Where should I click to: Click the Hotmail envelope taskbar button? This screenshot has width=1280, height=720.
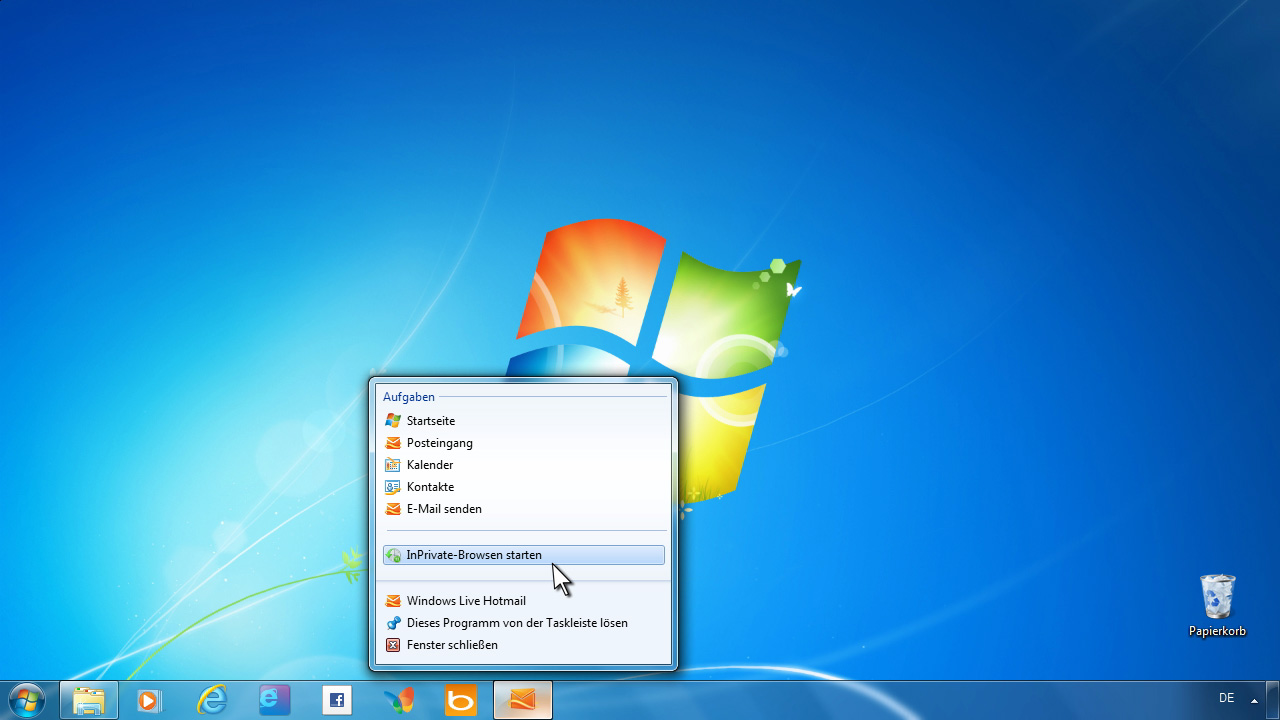pyautogui.click(x=523, y=700)
